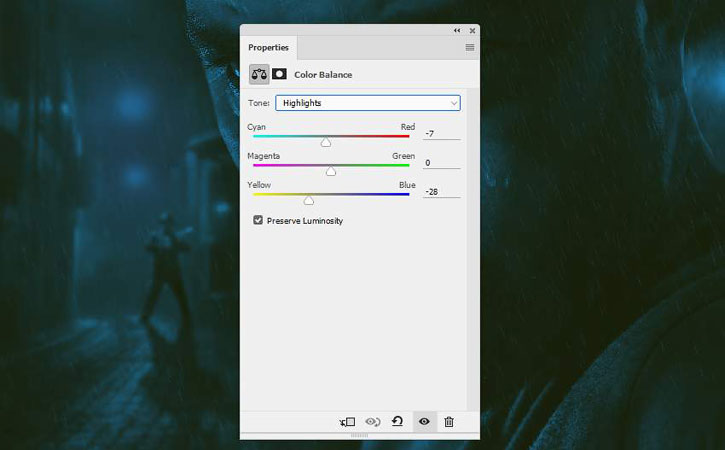
Task: Click the Cyan-Red value field showing -7
Action: tap(442, 134)
